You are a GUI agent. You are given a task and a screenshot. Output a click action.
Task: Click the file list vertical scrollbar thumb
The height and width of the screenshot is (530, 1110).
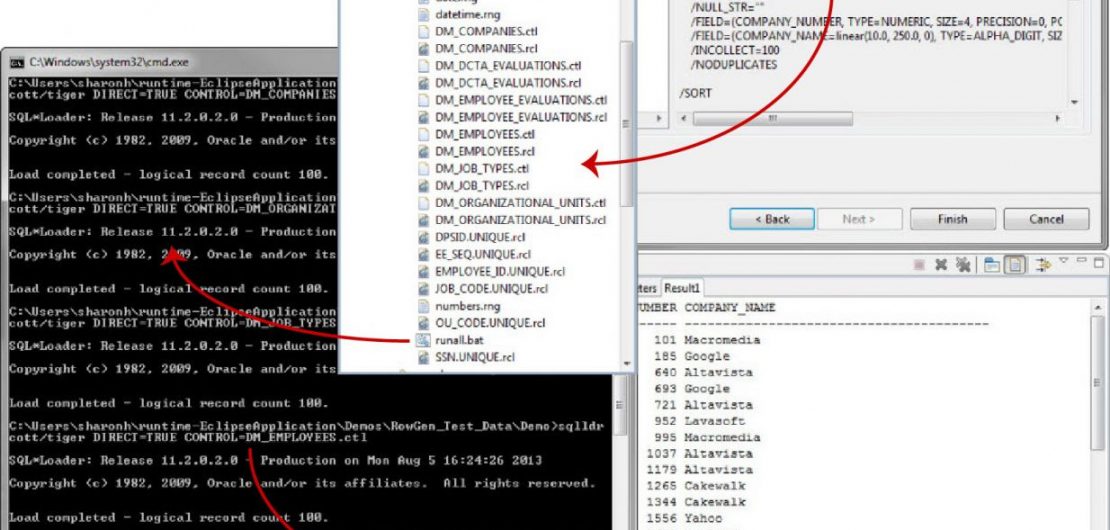click(626, 124)
